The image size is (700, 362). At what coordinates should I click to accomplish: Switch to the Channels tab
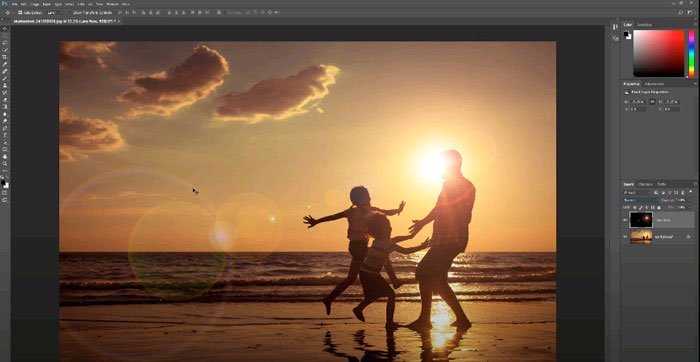tap(645, 184)
